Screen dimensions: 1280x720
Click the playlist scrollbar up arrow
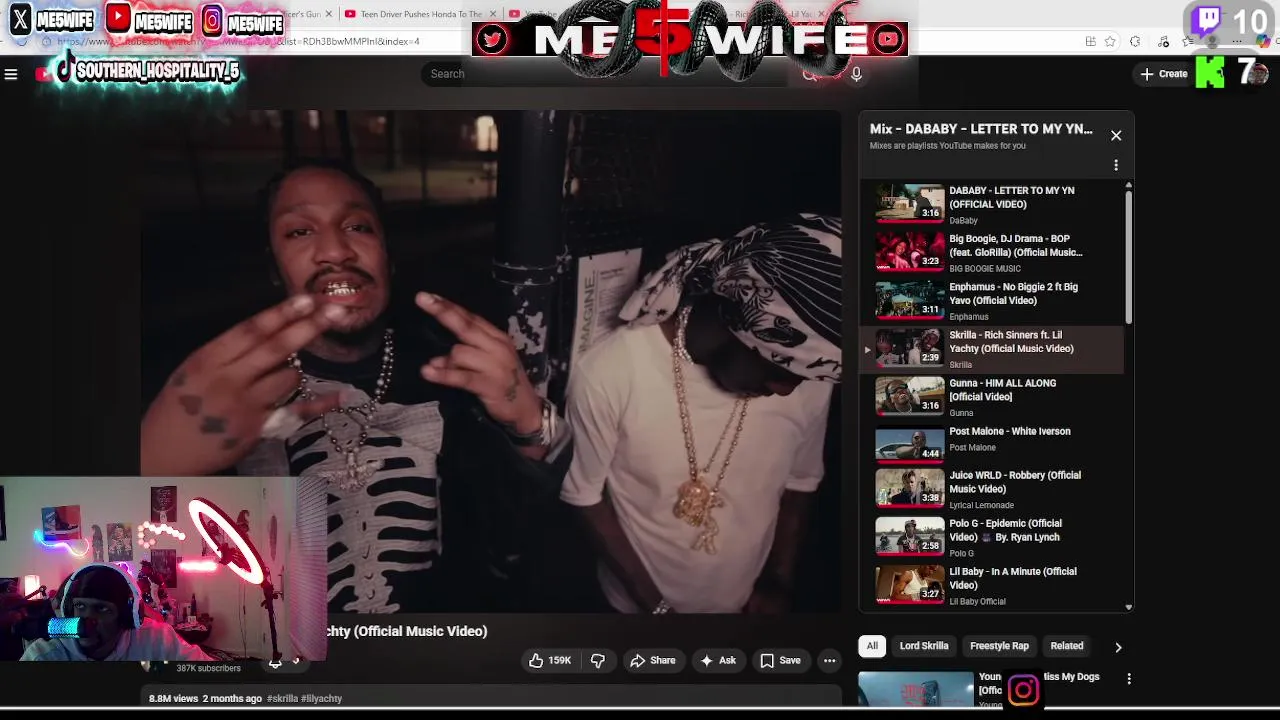(x=1129, y=186)
